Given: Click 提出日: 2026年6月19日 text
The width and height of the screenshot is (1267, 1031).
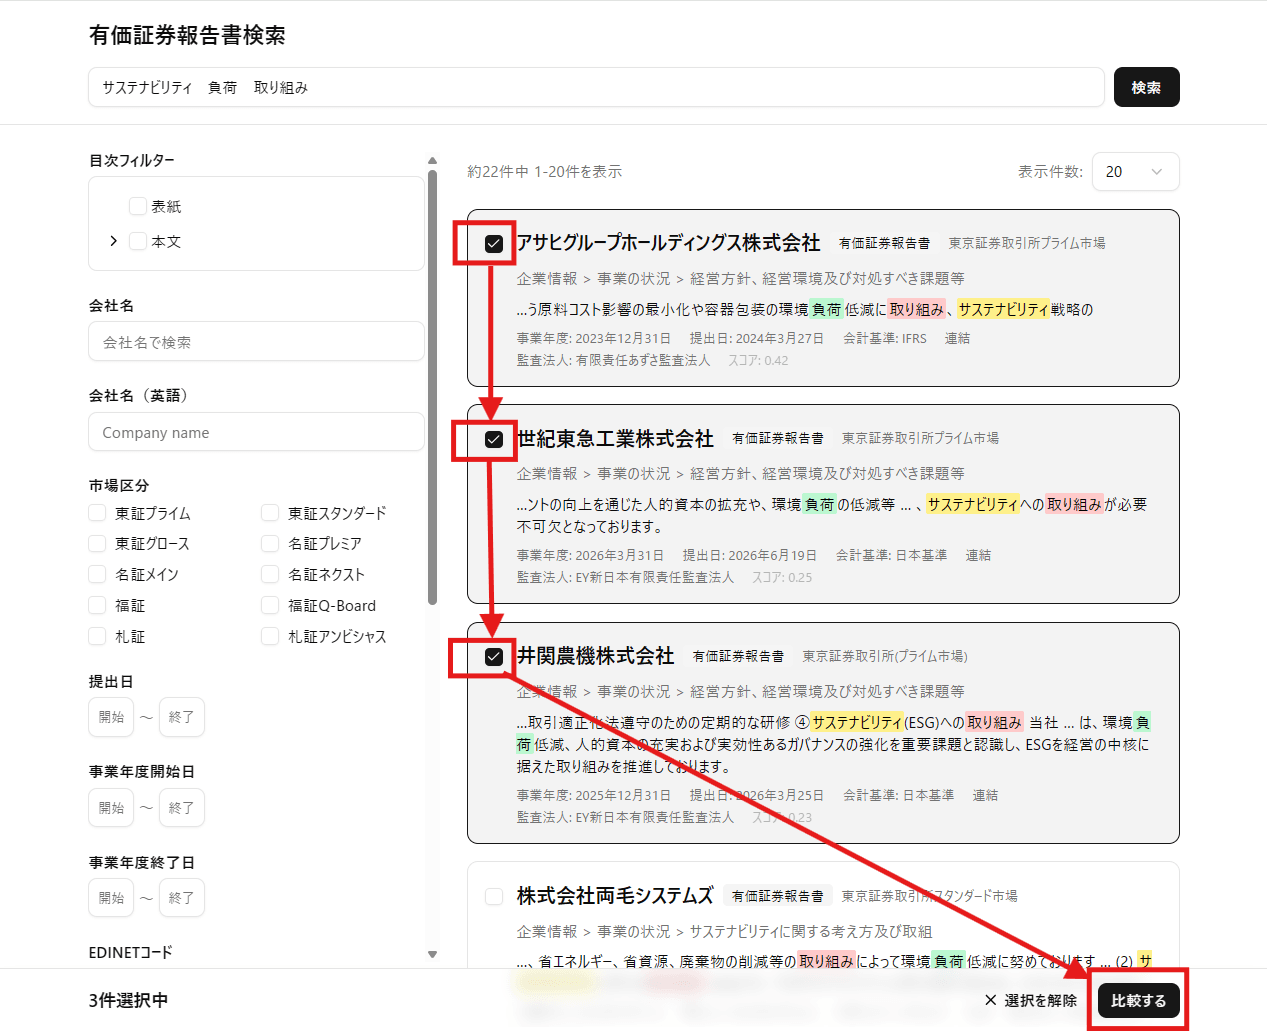Looking at the screenshot, I should coord(749,556).
